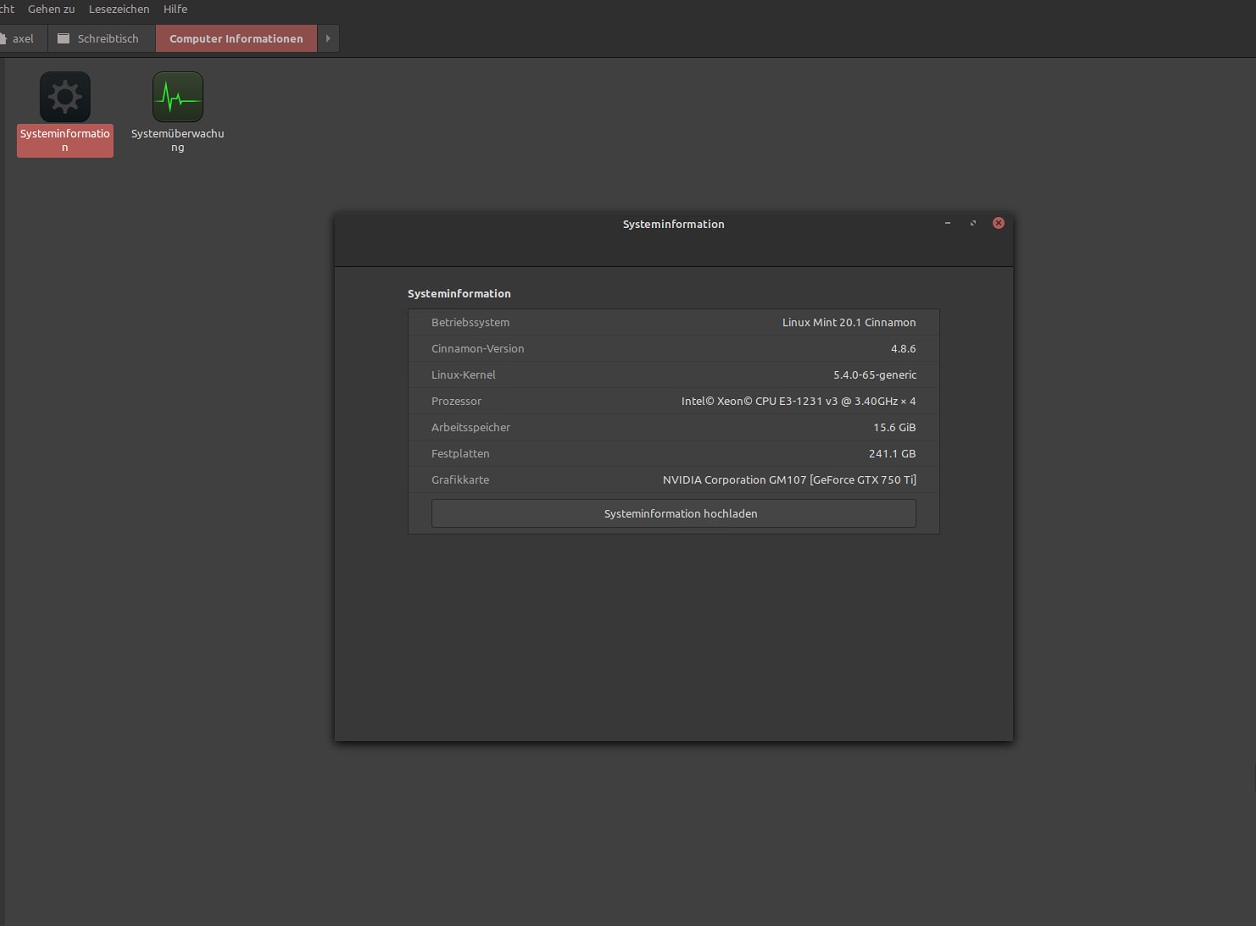The width and height of the screenshot is (1256, 926).
Task: Select the 15.6 GiB memory value
Action: click(x=894, y=427)
